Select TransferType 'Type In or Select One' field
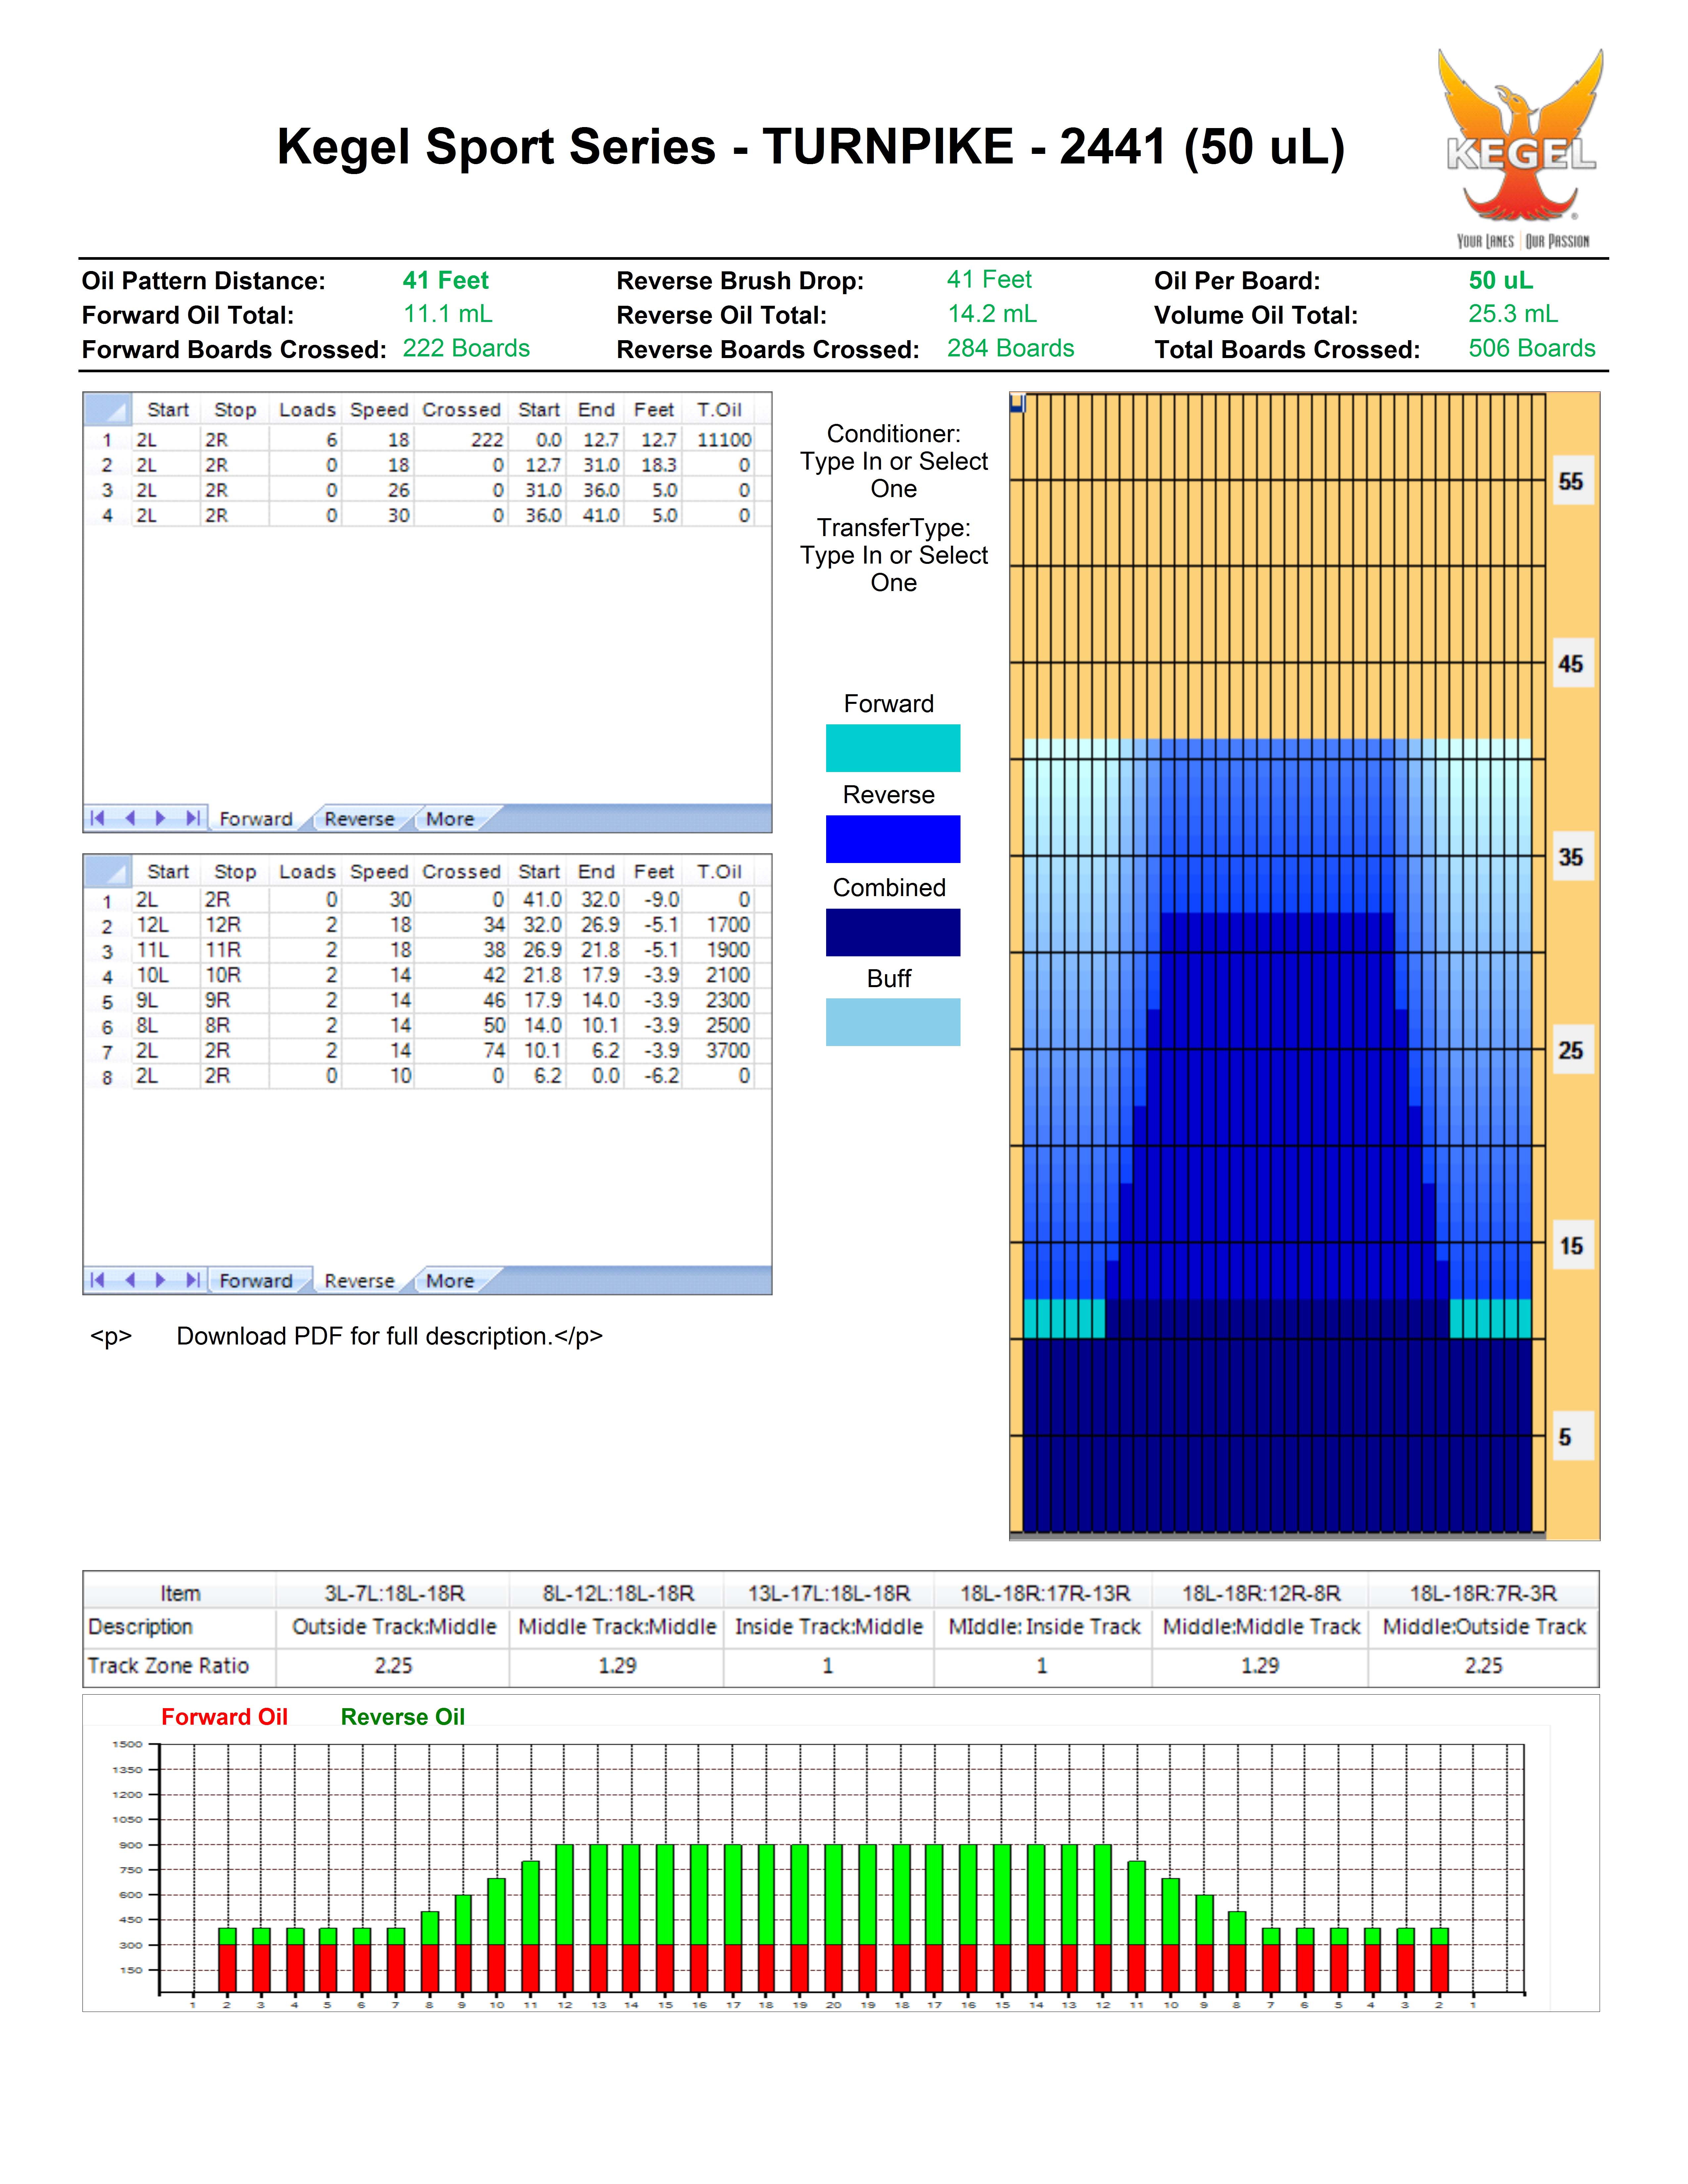The height and width of the screenshot is (2184, 1688). 894,569
